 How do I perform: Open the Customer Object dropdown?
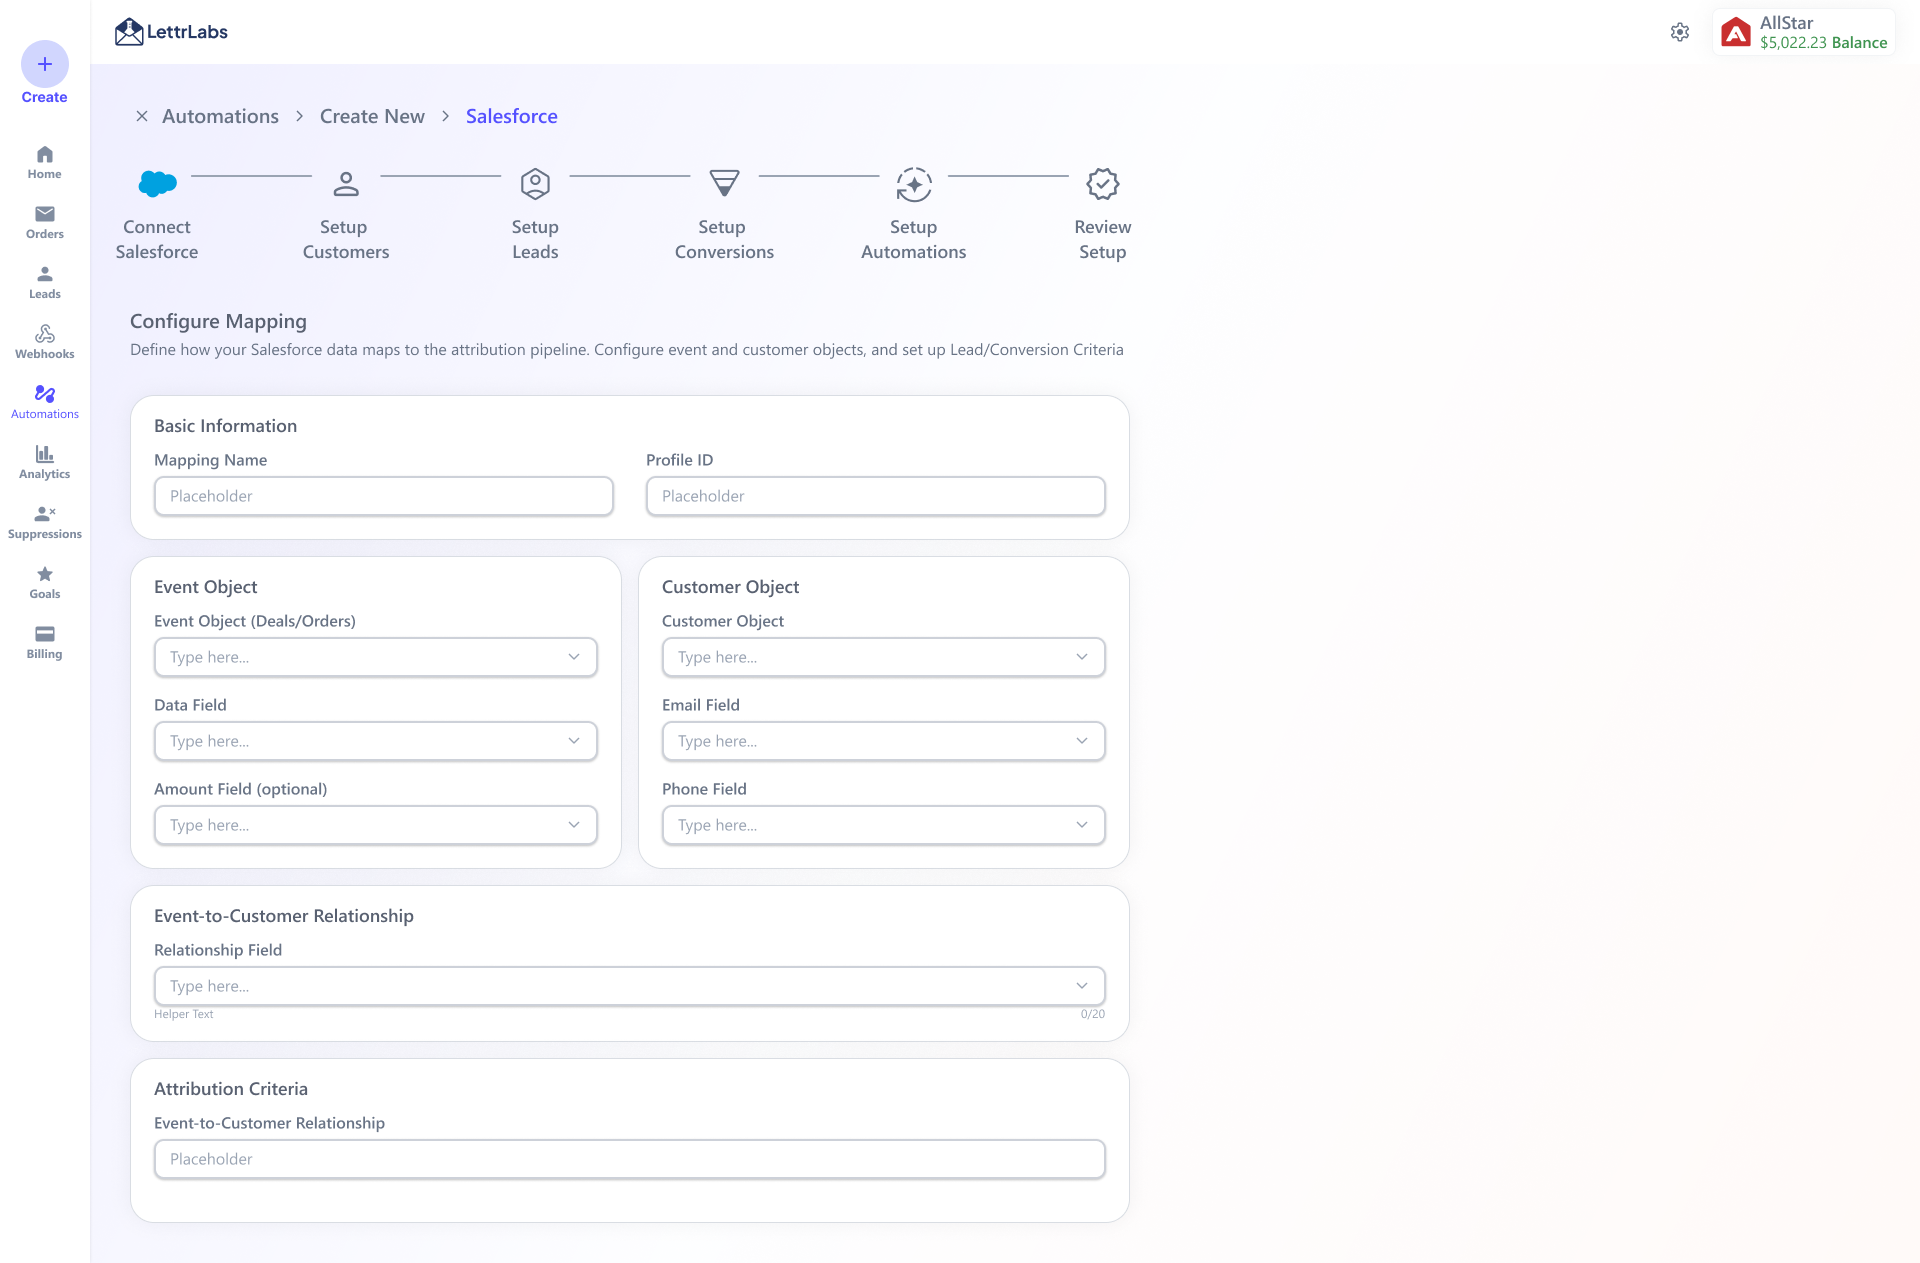pos(884,657)
